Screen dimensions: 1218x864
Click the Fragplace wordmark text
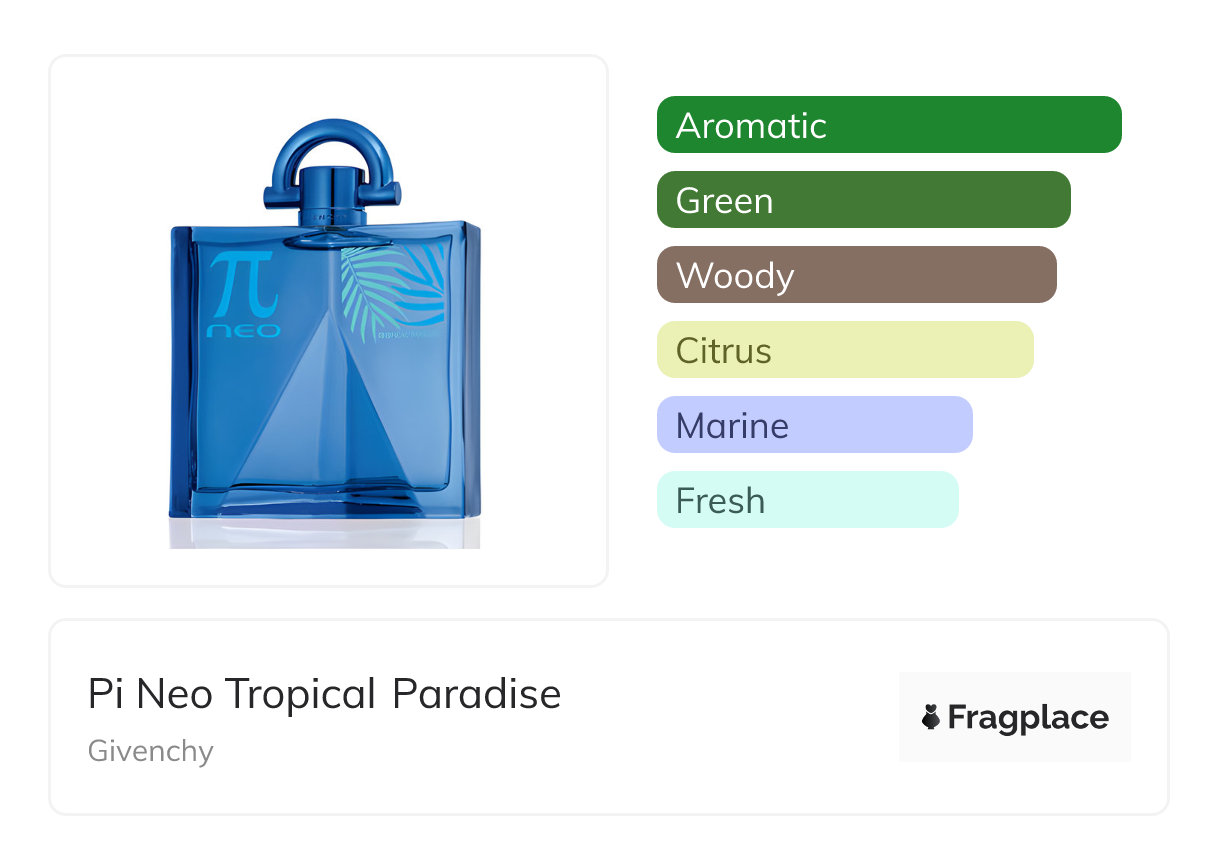click(1028, 717)
